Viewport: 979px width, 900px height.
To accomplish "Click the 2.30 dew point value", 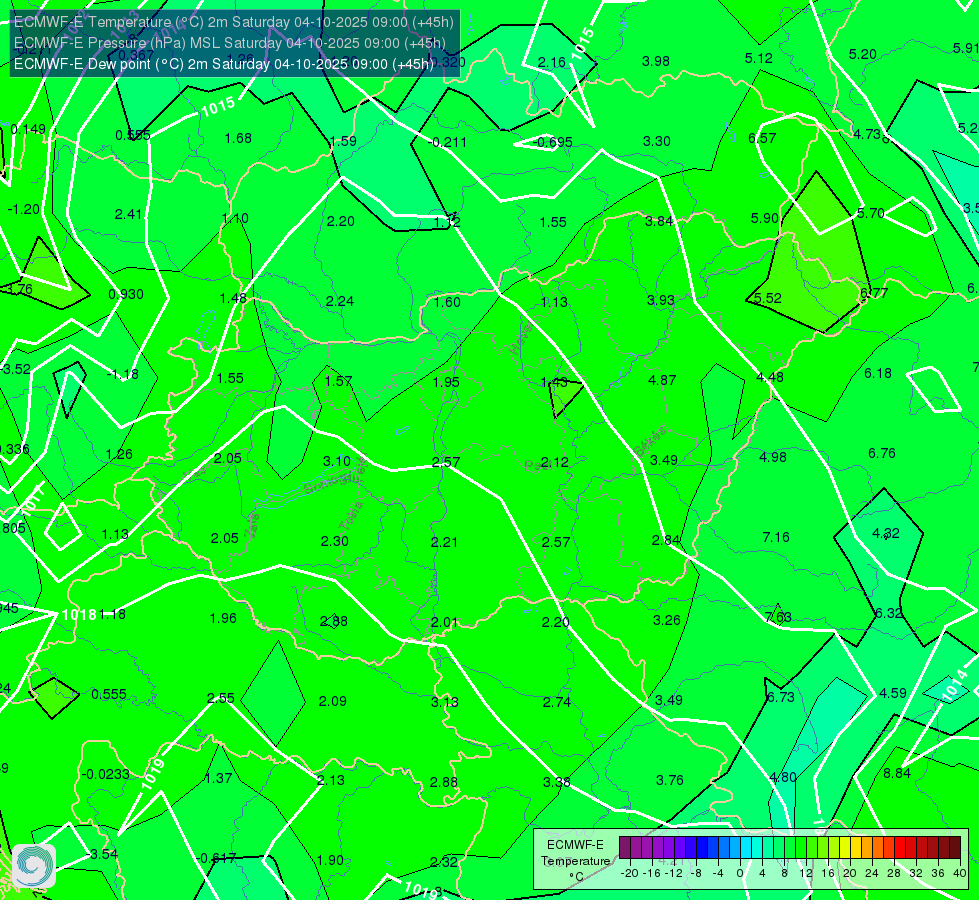I will point(335,541).
